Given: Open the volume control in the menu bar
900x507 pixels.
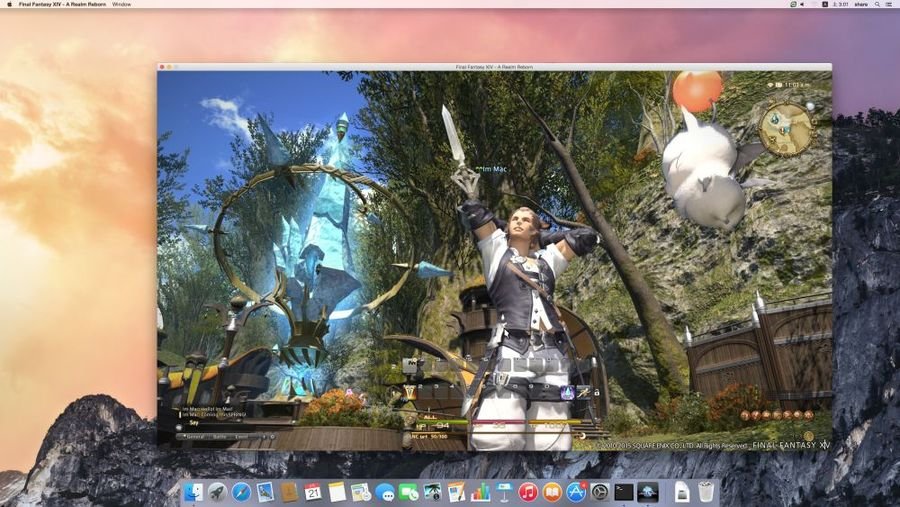Looking at the screenshot, I should tap(802, 5).
